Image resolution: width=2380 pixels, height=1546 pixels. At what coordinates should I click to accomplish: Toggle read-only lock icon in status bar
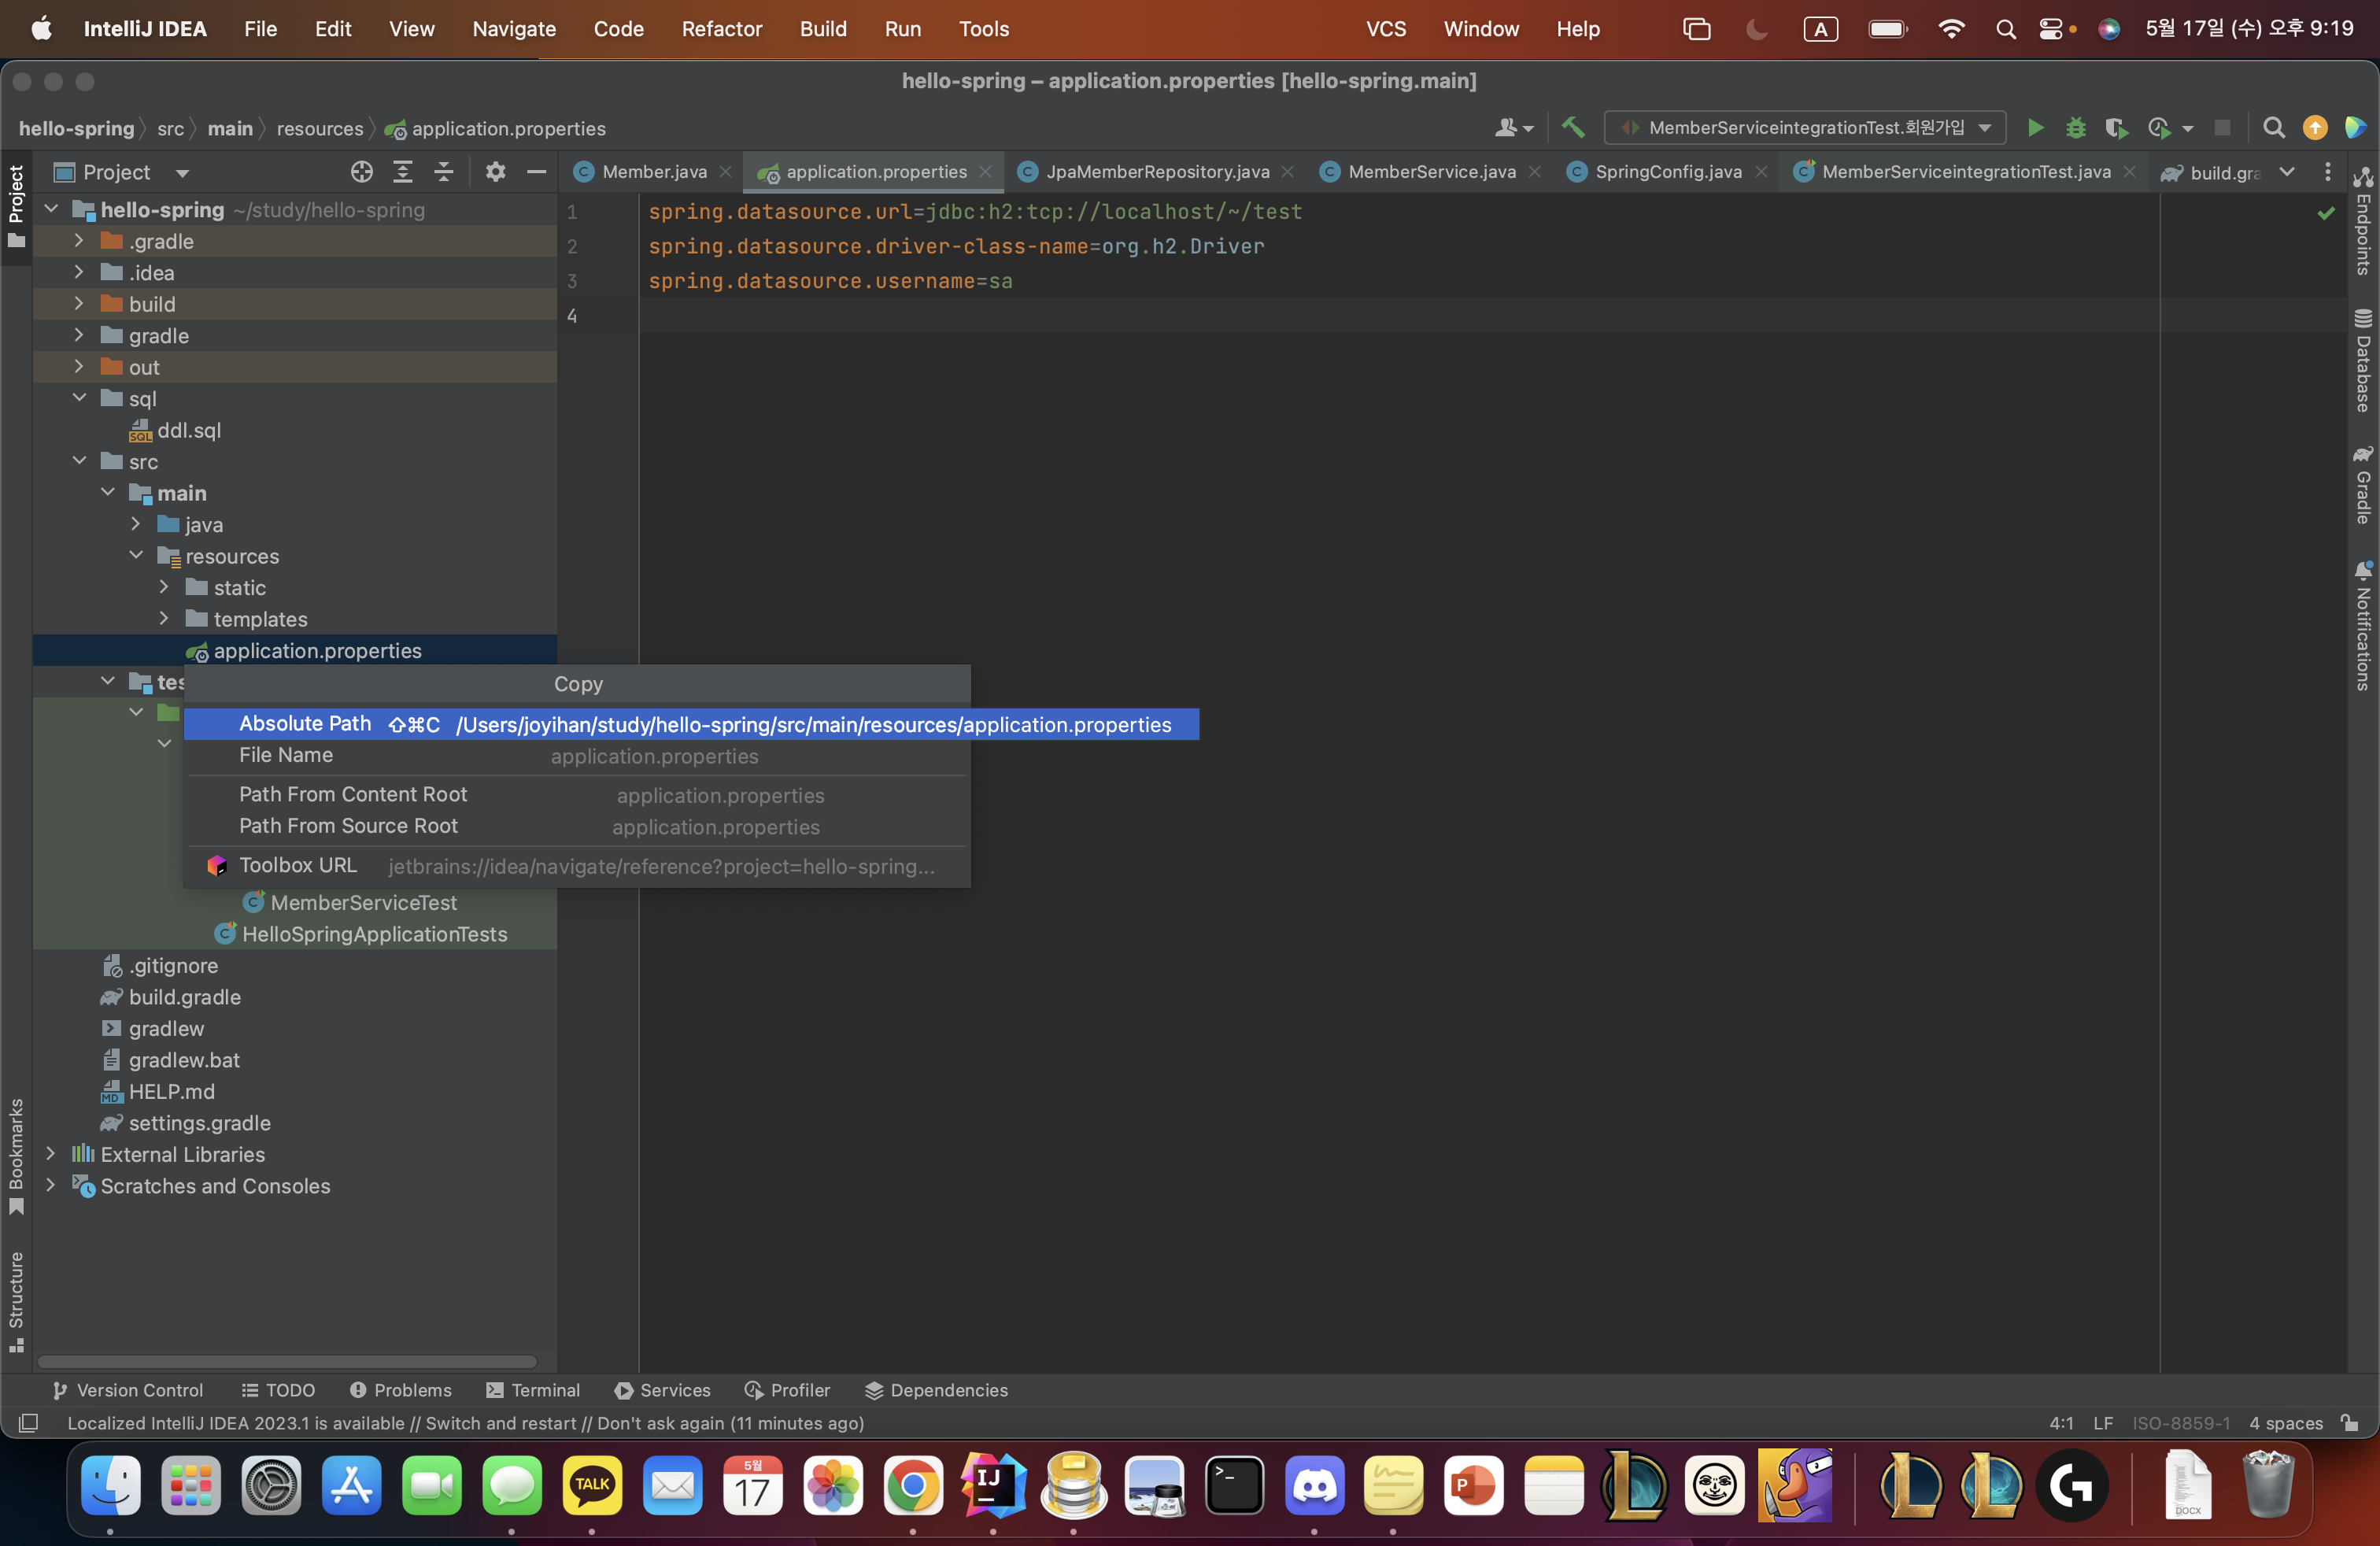tap(2350, 1423)
